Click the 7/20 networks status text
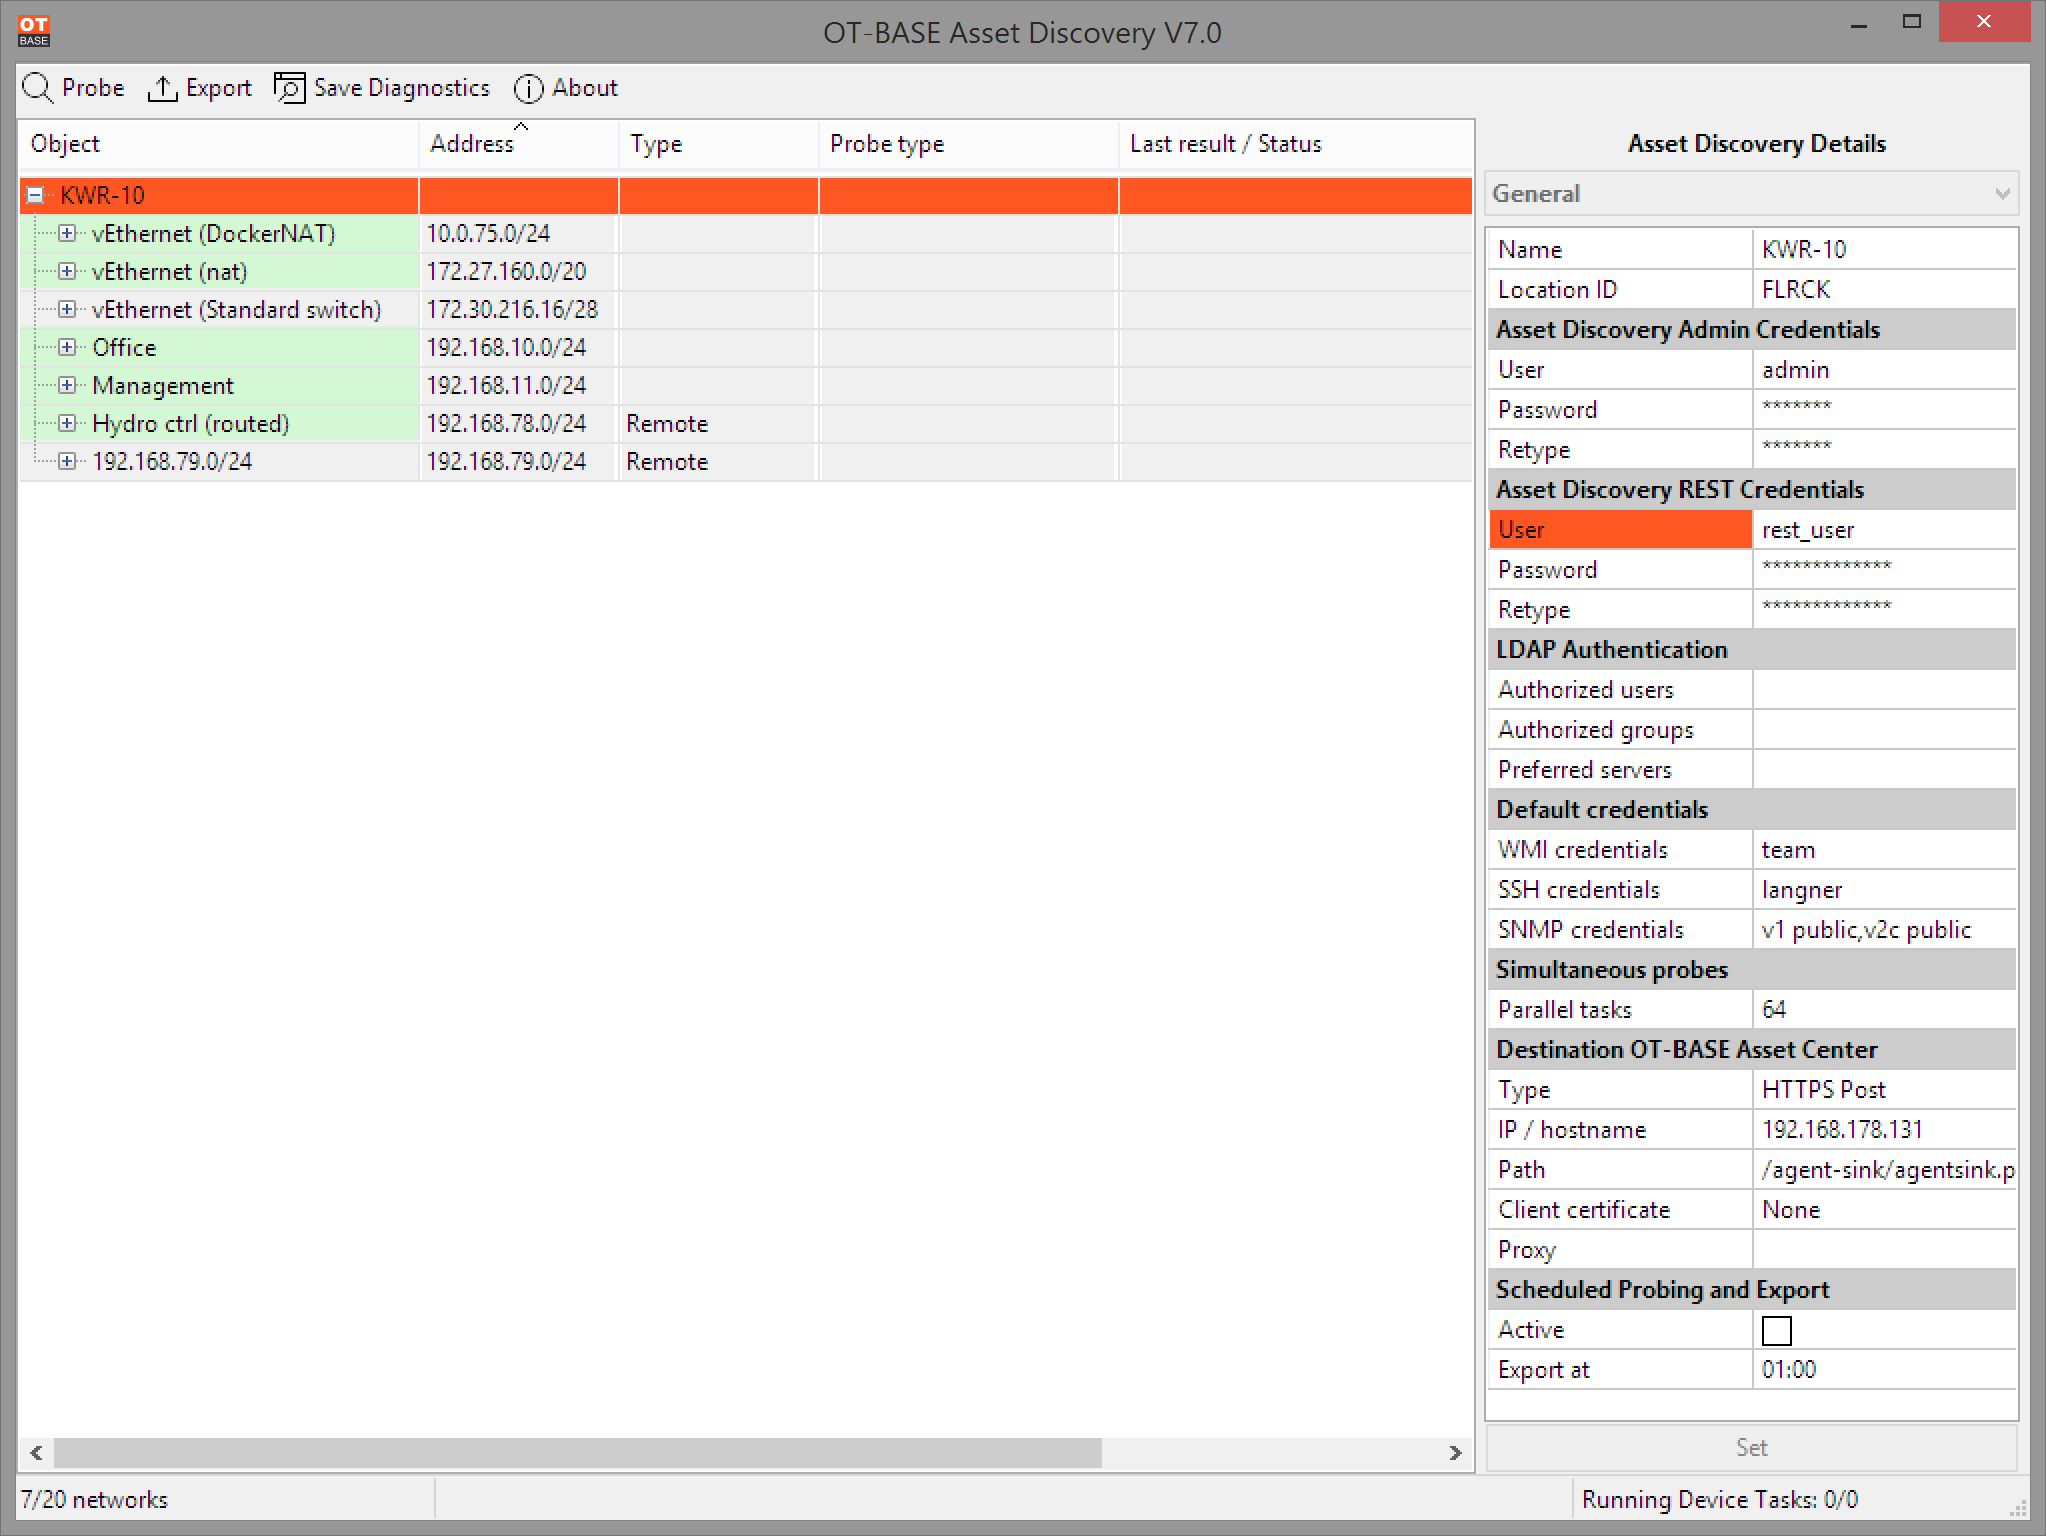The height and width of the screenshot is (1536, 2046). (x=94, y=1500)
